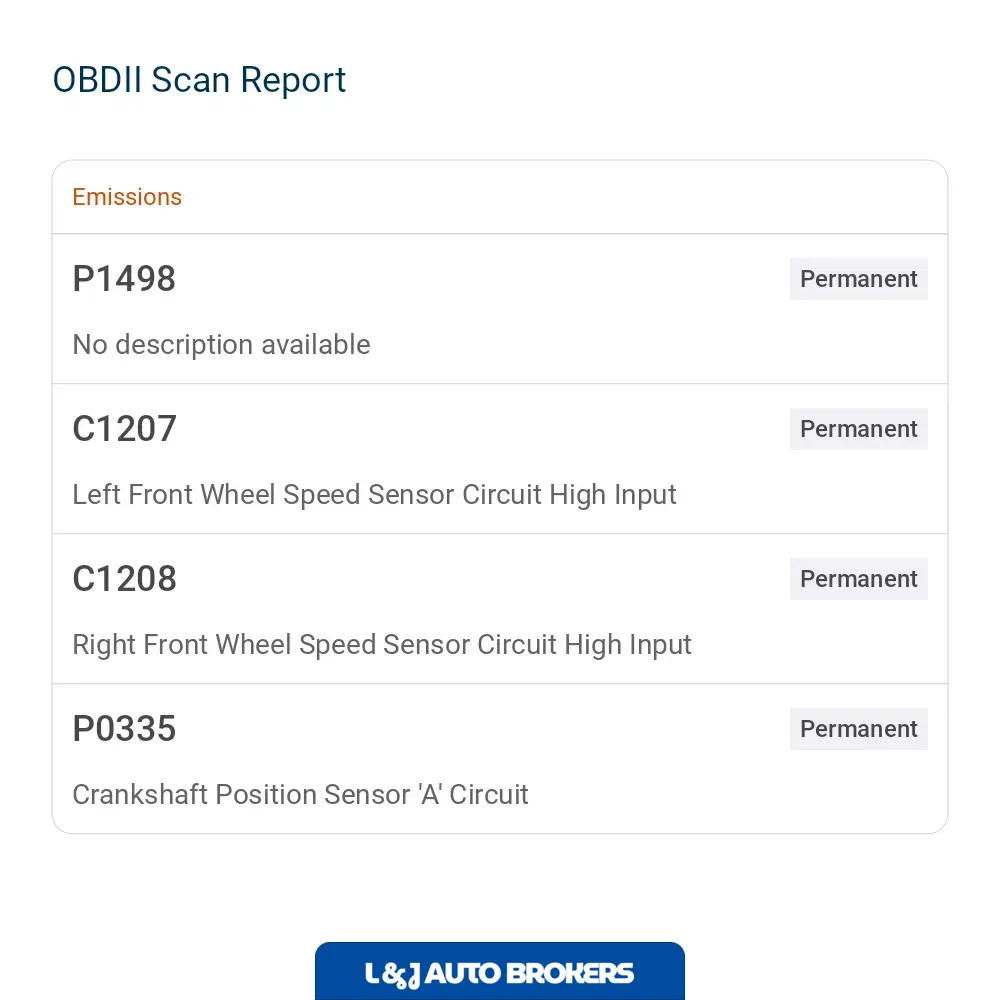The image size is (1000, 1000).
Task: Select the Right Front Wheel Speed Sensor description
Action: 382,645
